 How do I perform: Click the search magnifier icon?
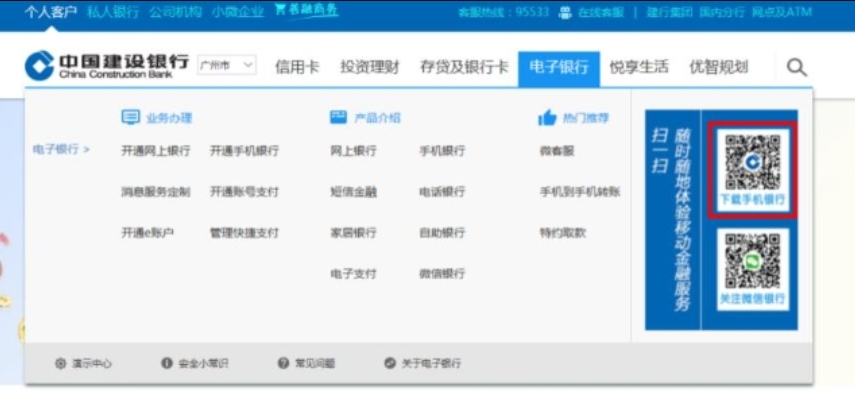pos(796,68)
